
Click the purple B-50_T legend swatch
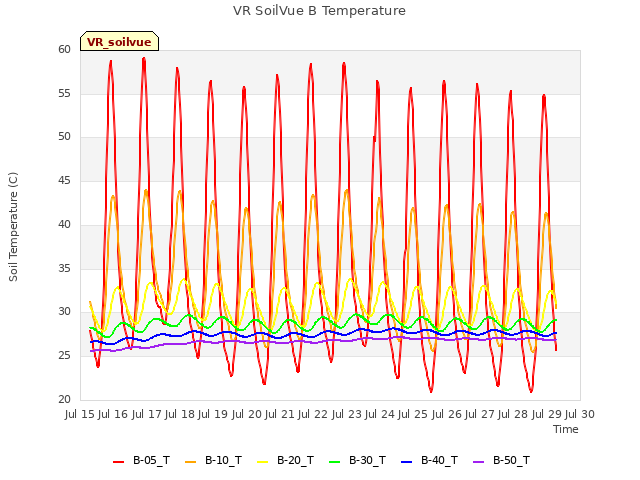478,462
